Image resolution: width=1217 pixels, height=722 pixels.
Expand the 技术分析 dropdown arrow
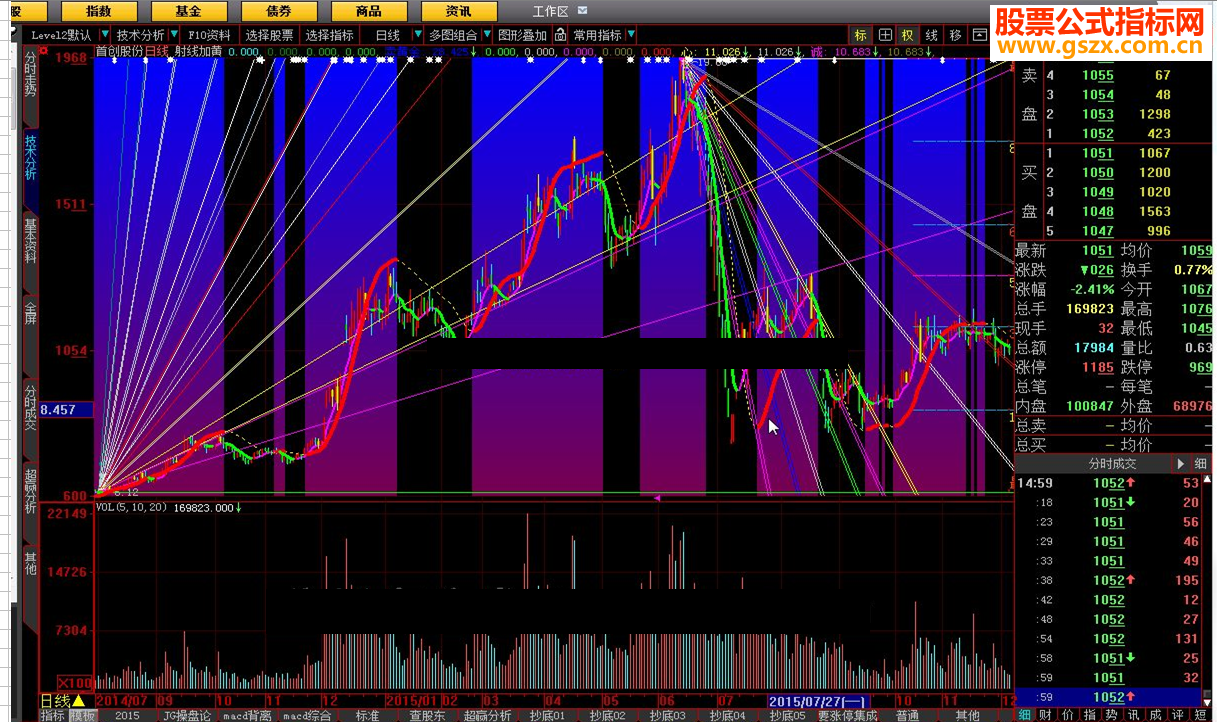174,35
